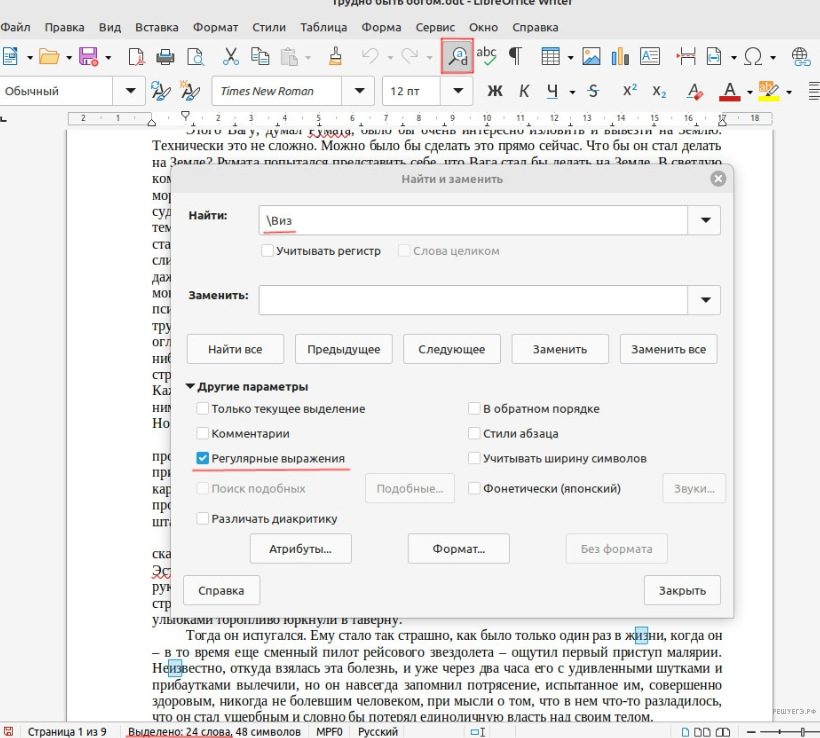Open the Таблица menu
This screenshot has height=738, width=820.
tap(324, 28)
